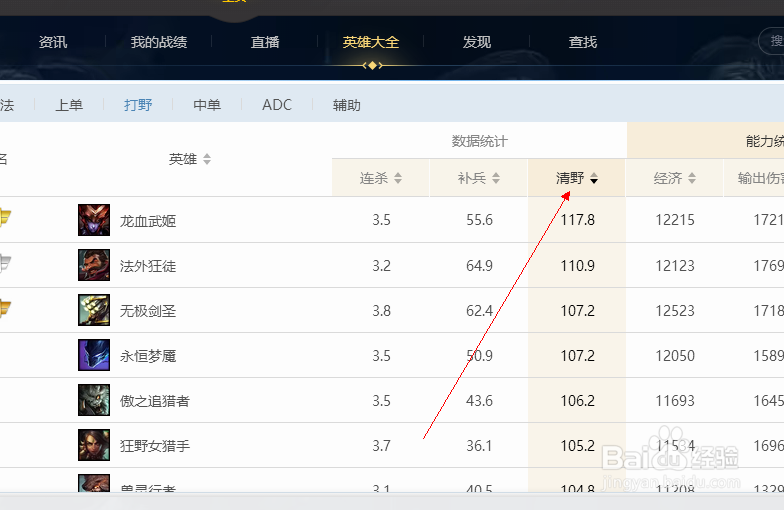
Task: Open hero name 永恒梦魇
Action: pyautogui.click(x=148, y=356)
